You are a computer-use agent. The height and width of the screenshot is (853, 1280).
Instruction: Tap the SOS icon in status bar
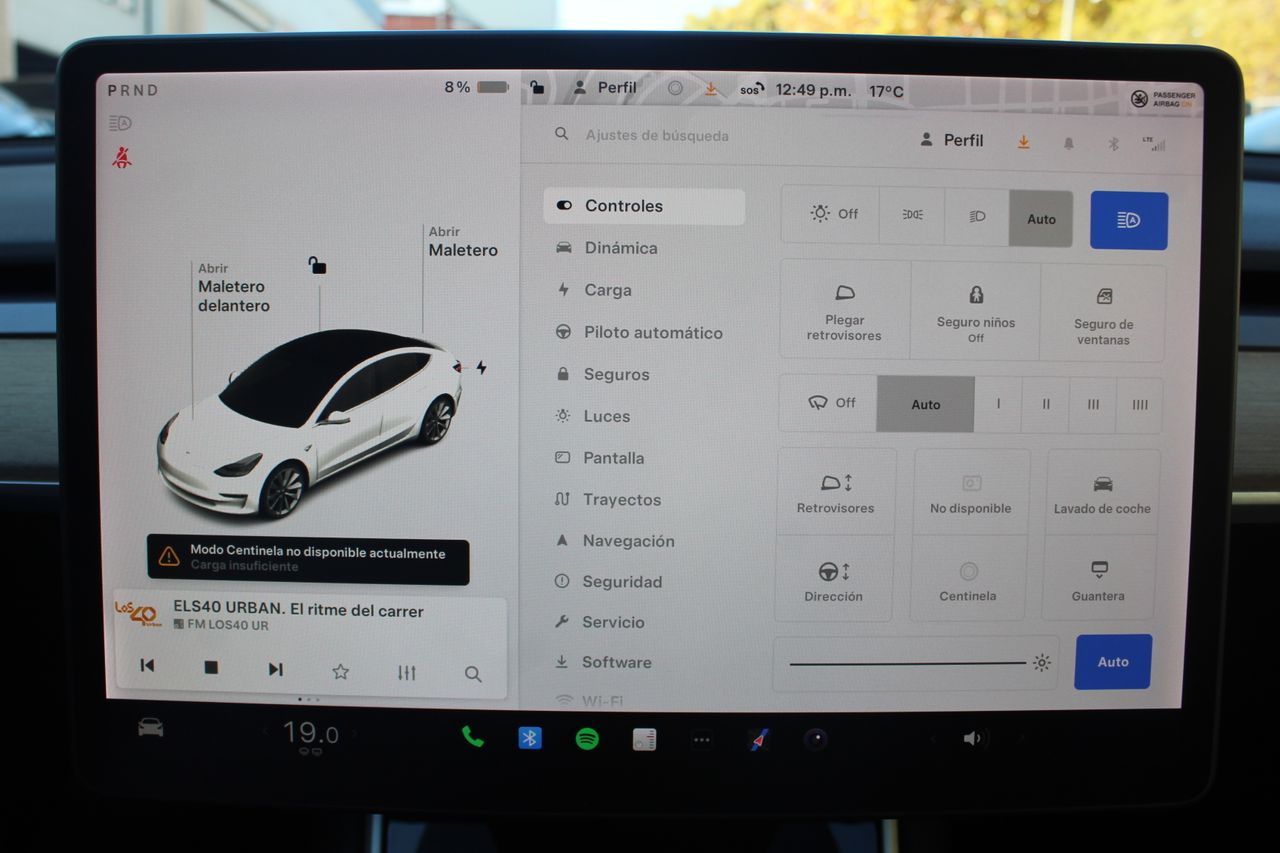[752, 89]
